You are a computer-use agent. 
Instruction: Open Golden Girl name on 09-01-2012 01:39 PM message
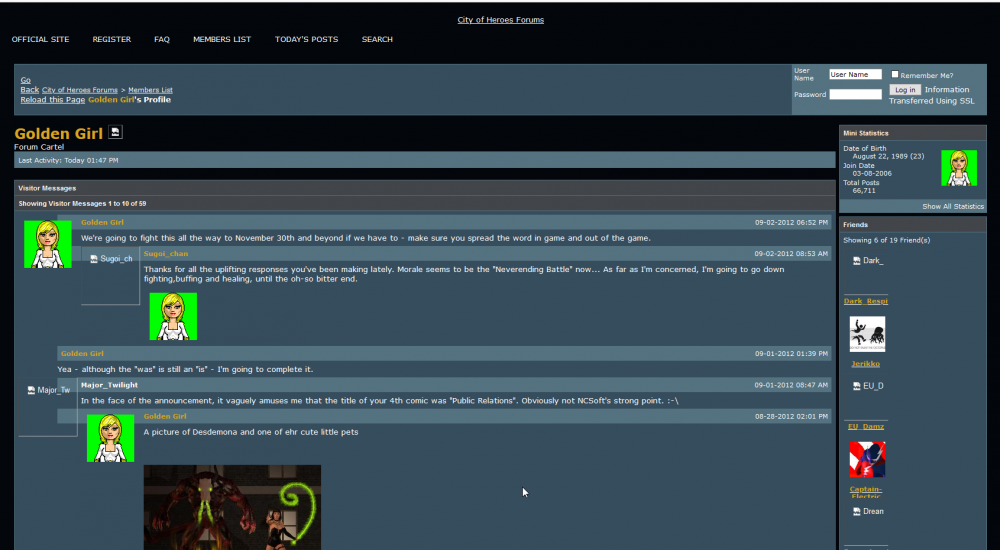pyautogui.click(x=82, y=353)
